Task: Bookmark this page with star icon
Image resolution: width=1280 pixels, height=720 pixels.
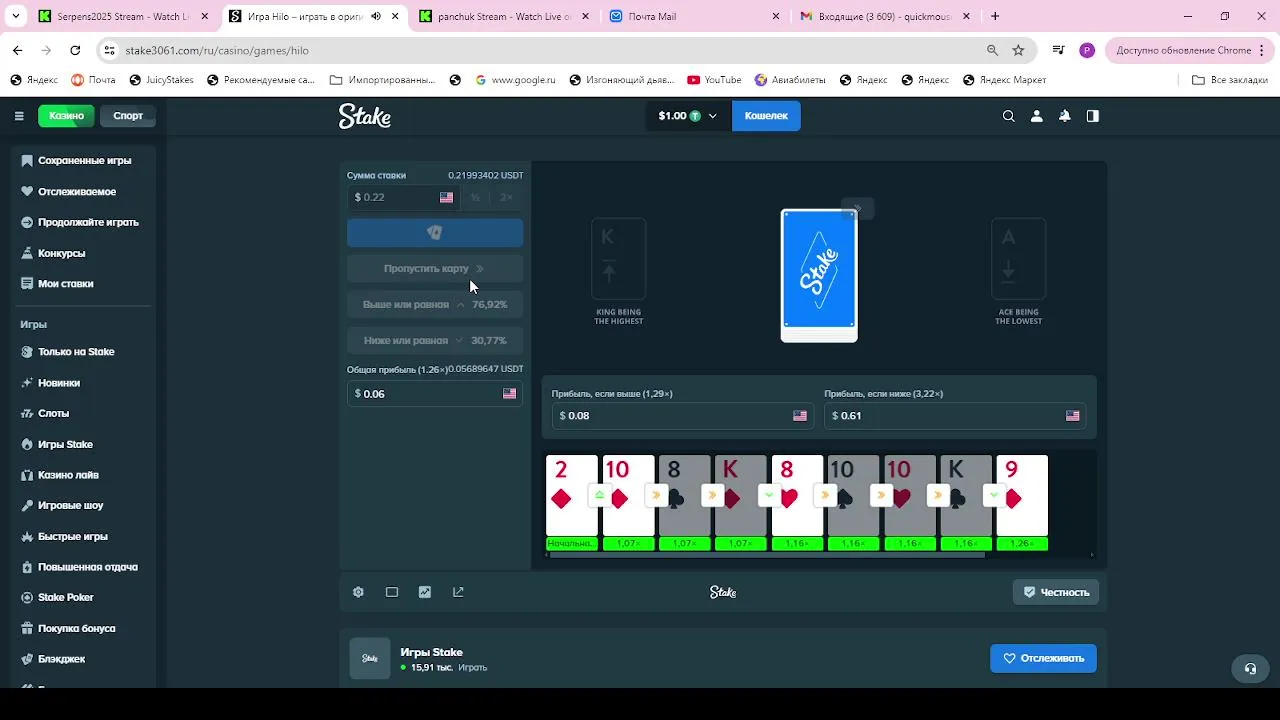Action: pyautogui.click(x=1018, y=50)
